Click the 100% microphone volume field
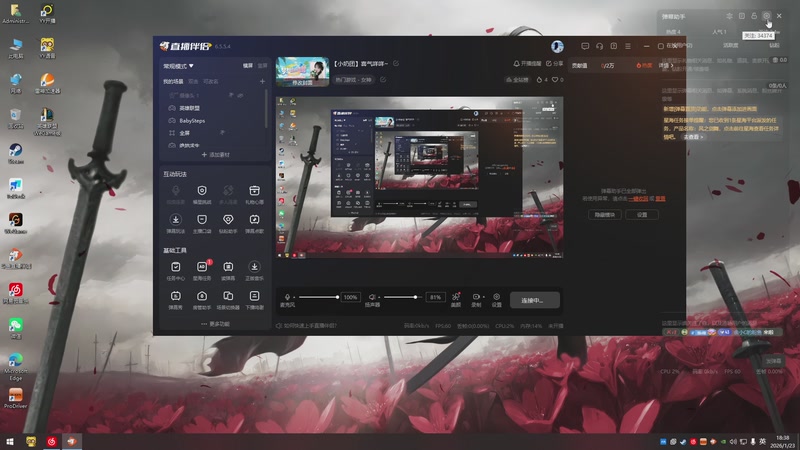Screen dimensions: 800x450 tap(351, 297)
